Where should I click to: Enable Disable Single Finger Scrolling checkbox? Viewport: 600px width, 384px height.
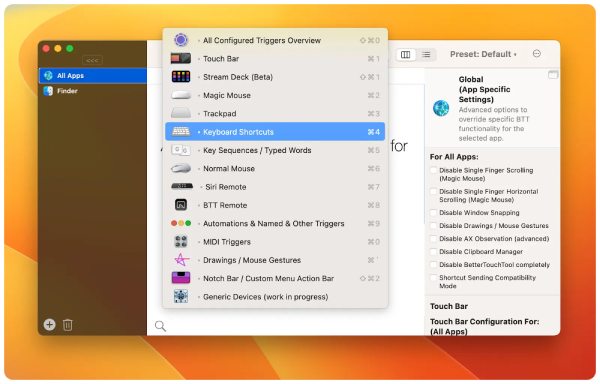click(434, 170)
